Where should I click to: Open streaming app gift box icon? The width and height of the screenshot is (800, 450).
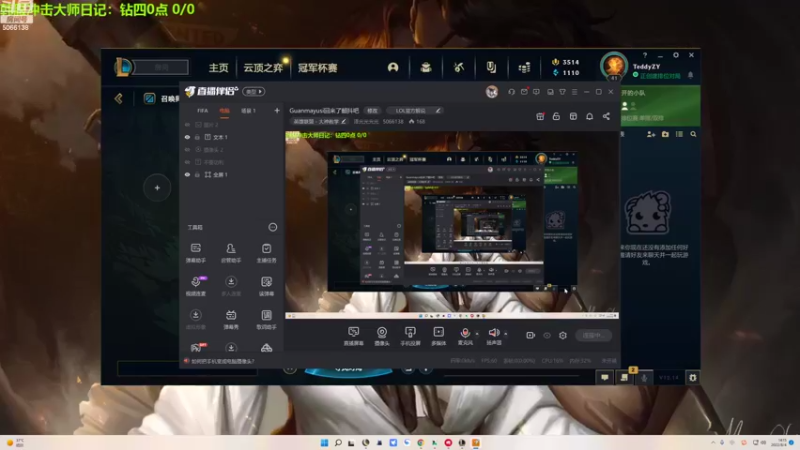click(540, 116)
